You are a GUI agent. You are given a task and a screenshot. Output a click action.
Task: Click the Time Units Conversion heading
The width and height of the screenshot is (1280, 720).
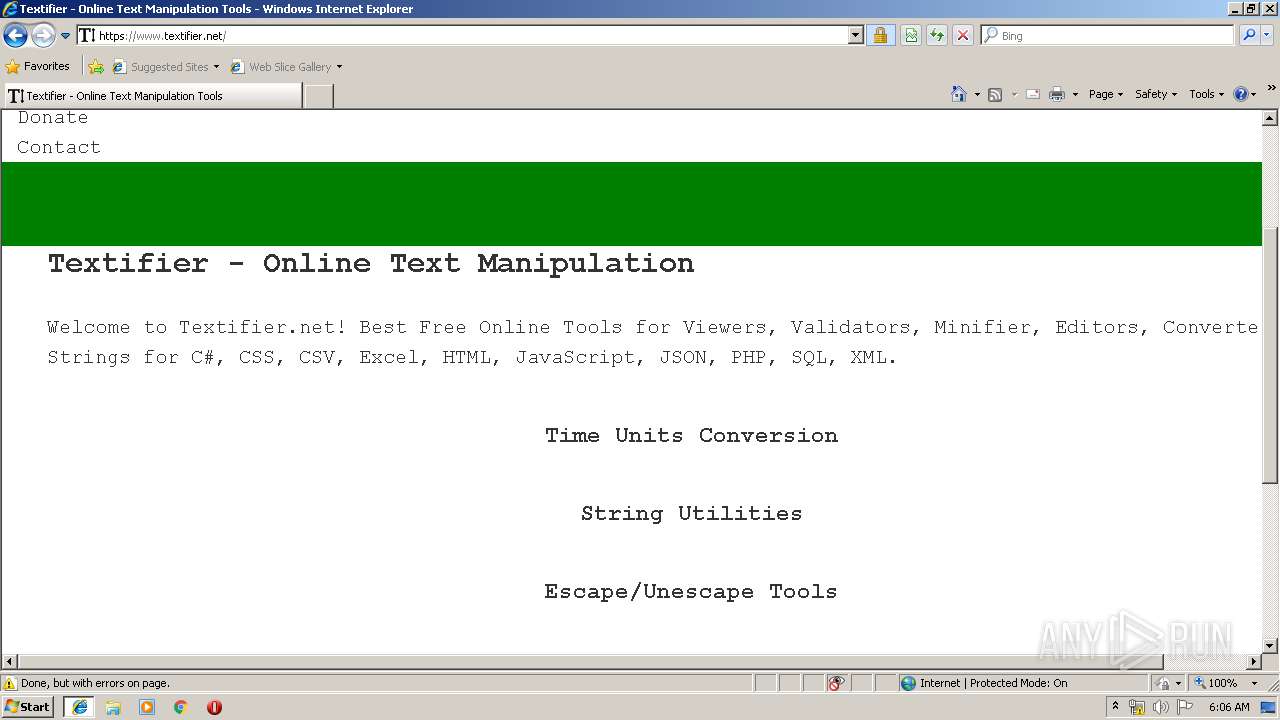tap(691, 435)
